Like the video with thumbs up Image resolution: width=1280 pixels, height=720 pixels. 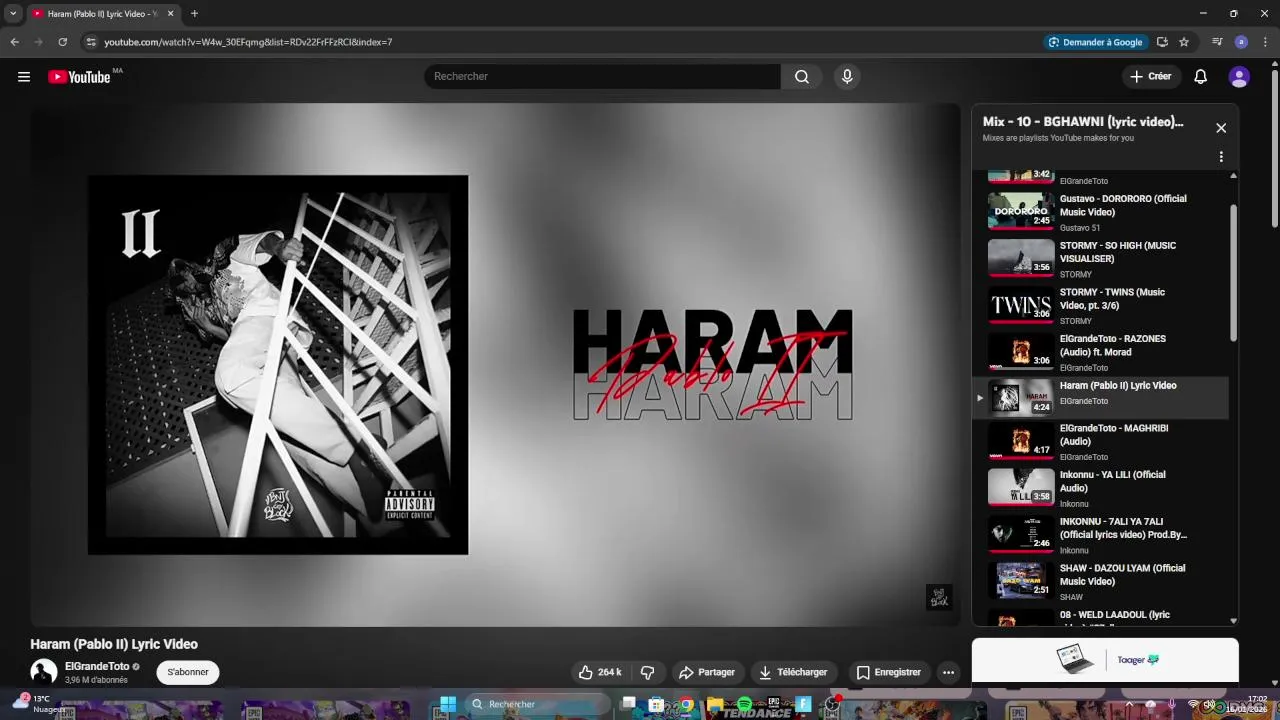pos(600,672)
